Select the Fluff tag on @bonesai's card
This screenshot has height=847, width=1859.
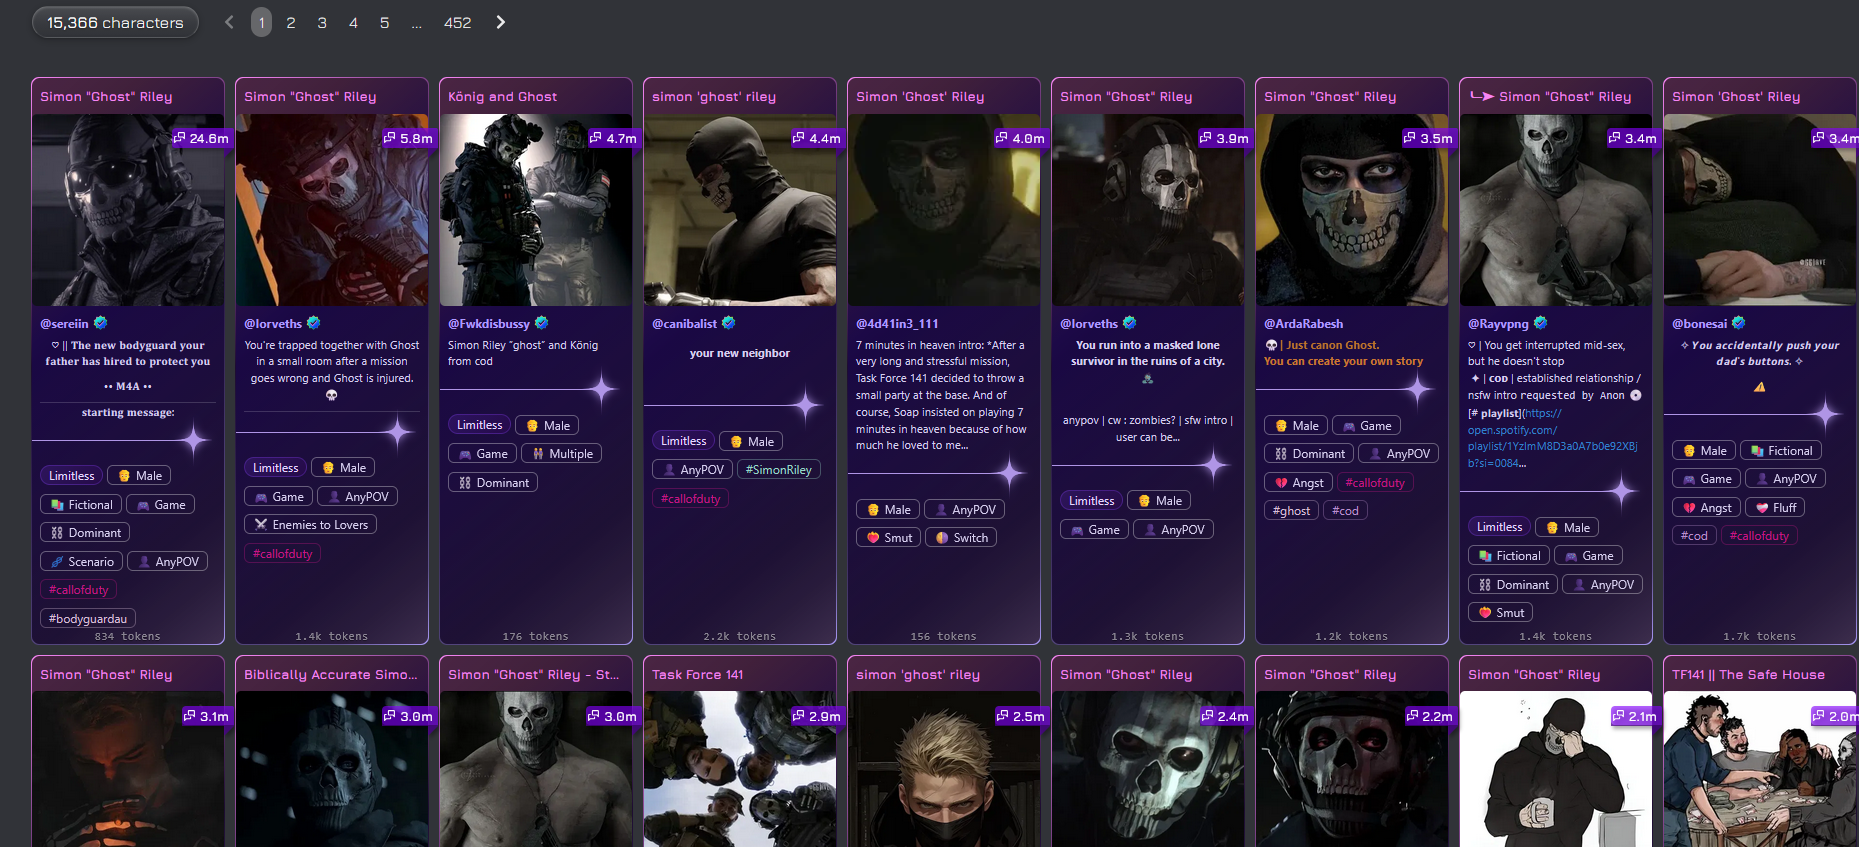click(x=1776, y=508)
